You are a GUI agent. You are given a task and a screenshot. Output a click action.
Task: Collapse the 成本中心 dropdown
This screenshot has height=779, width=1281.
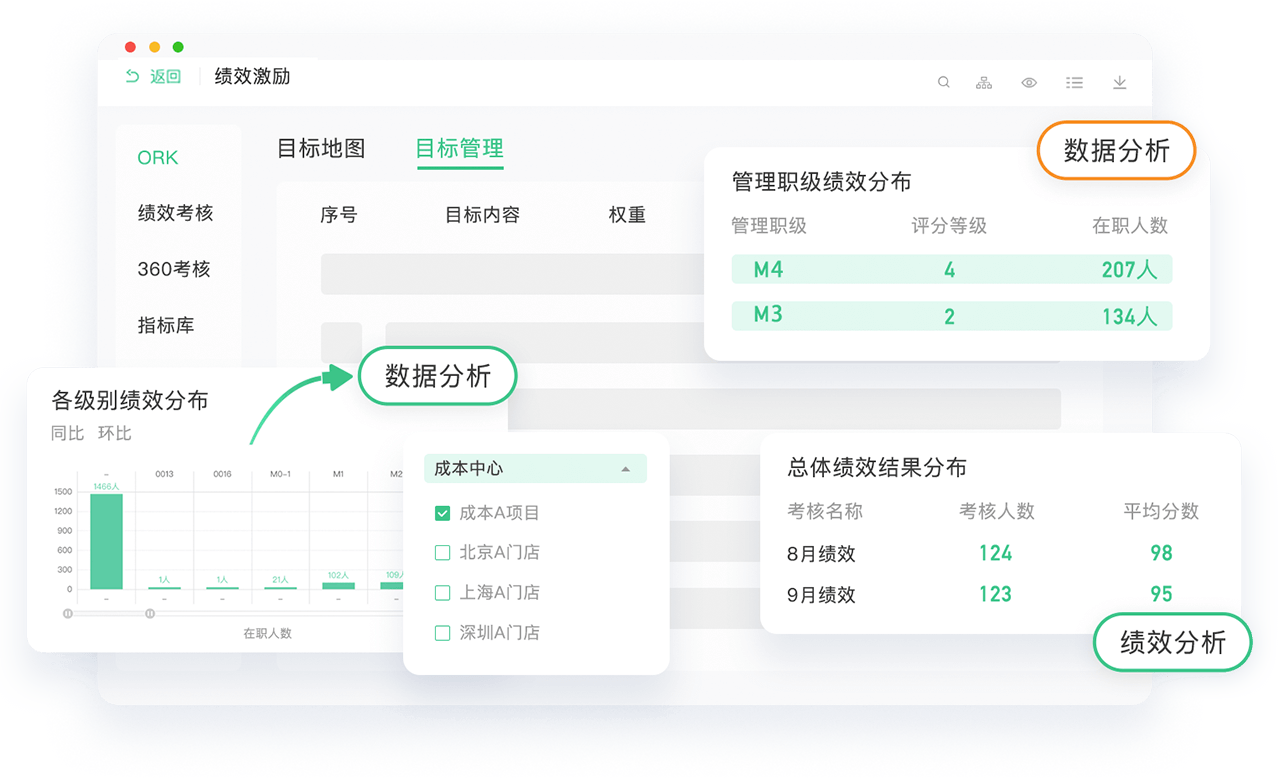(x=626, y=469)
